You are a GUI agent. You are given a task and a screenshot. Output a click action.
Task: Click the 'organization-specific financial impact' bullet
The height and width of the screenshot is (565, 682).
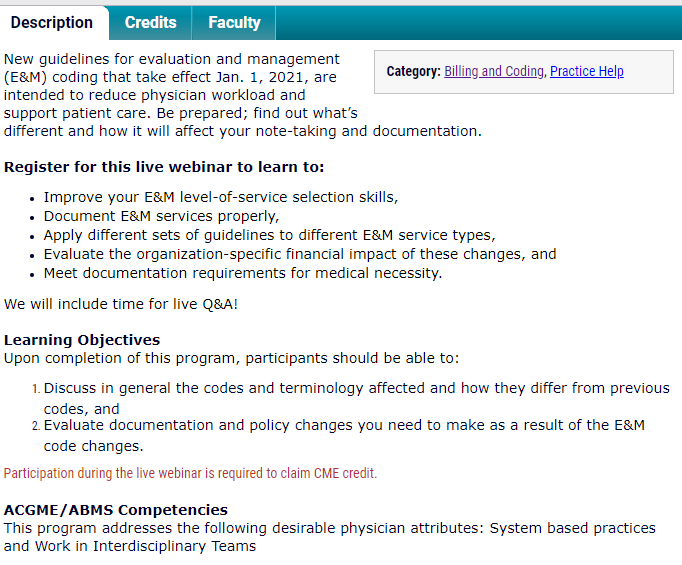[300, 254]
